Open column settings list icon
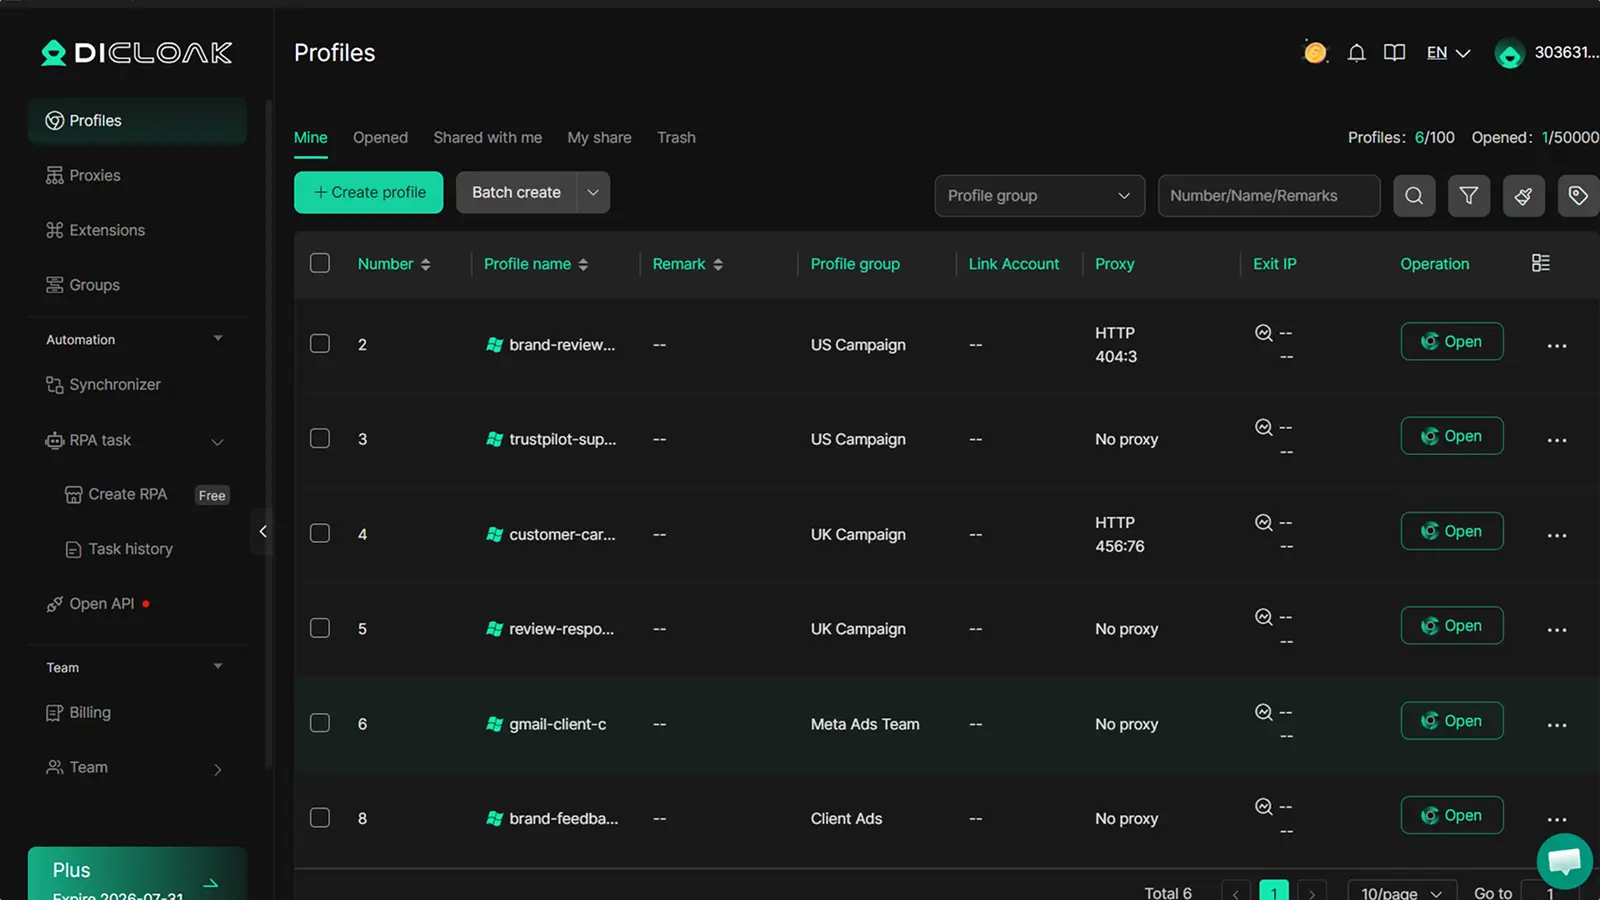The image size is (1600, 900). [x=1541, y=263]
